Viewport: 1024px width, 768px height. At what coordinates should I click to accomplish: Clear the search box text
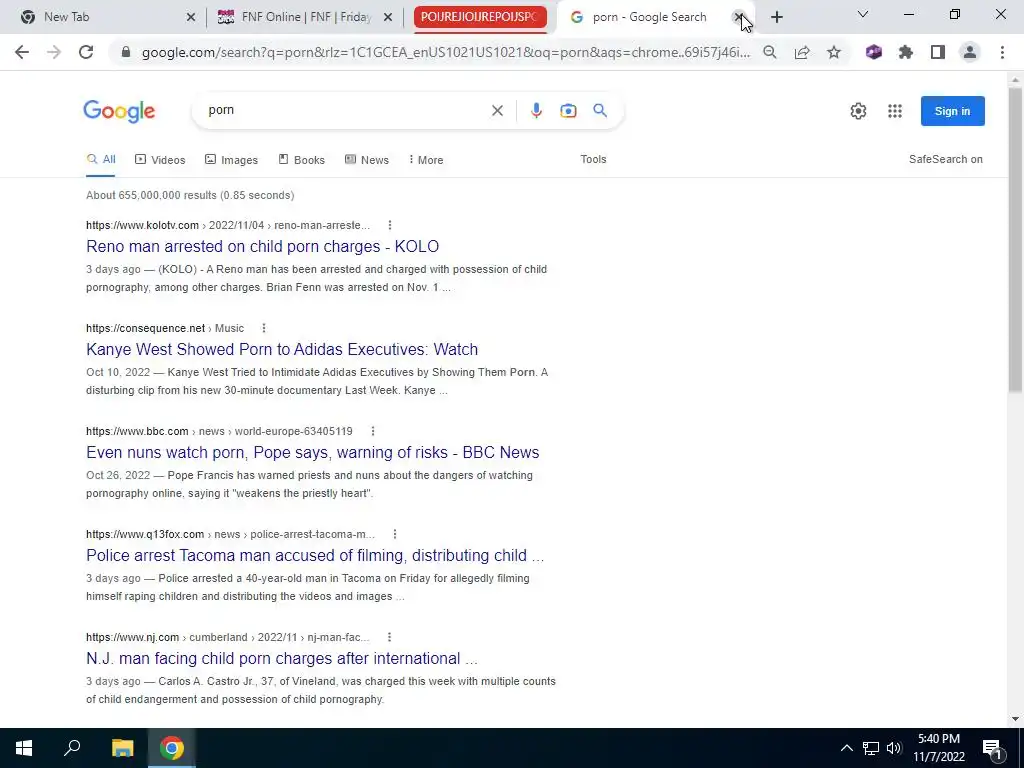[497, 110]
